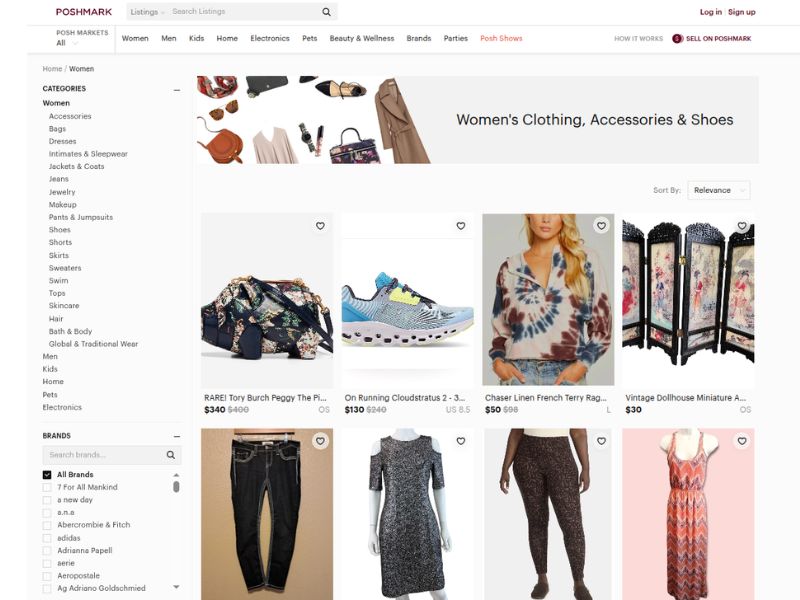Viewport: 800px width, 600px height.
Task: Click the brands list scroll-up arrow
Action: [176, 475]
